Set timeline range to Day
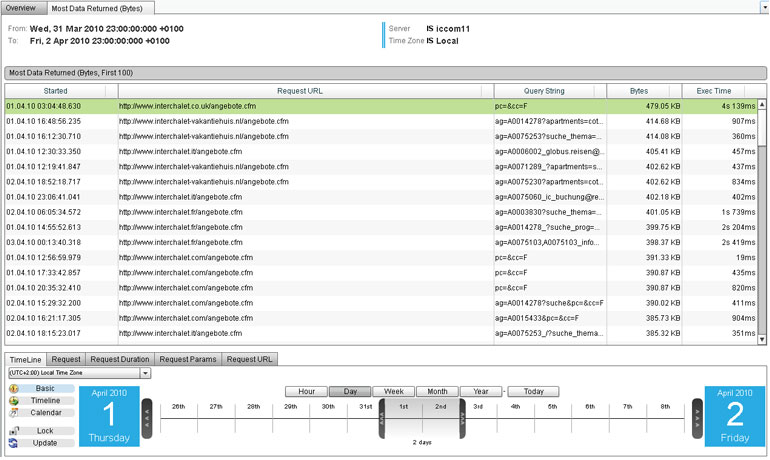Viewport: 770px width, 460px height. (x=350, y=392)
